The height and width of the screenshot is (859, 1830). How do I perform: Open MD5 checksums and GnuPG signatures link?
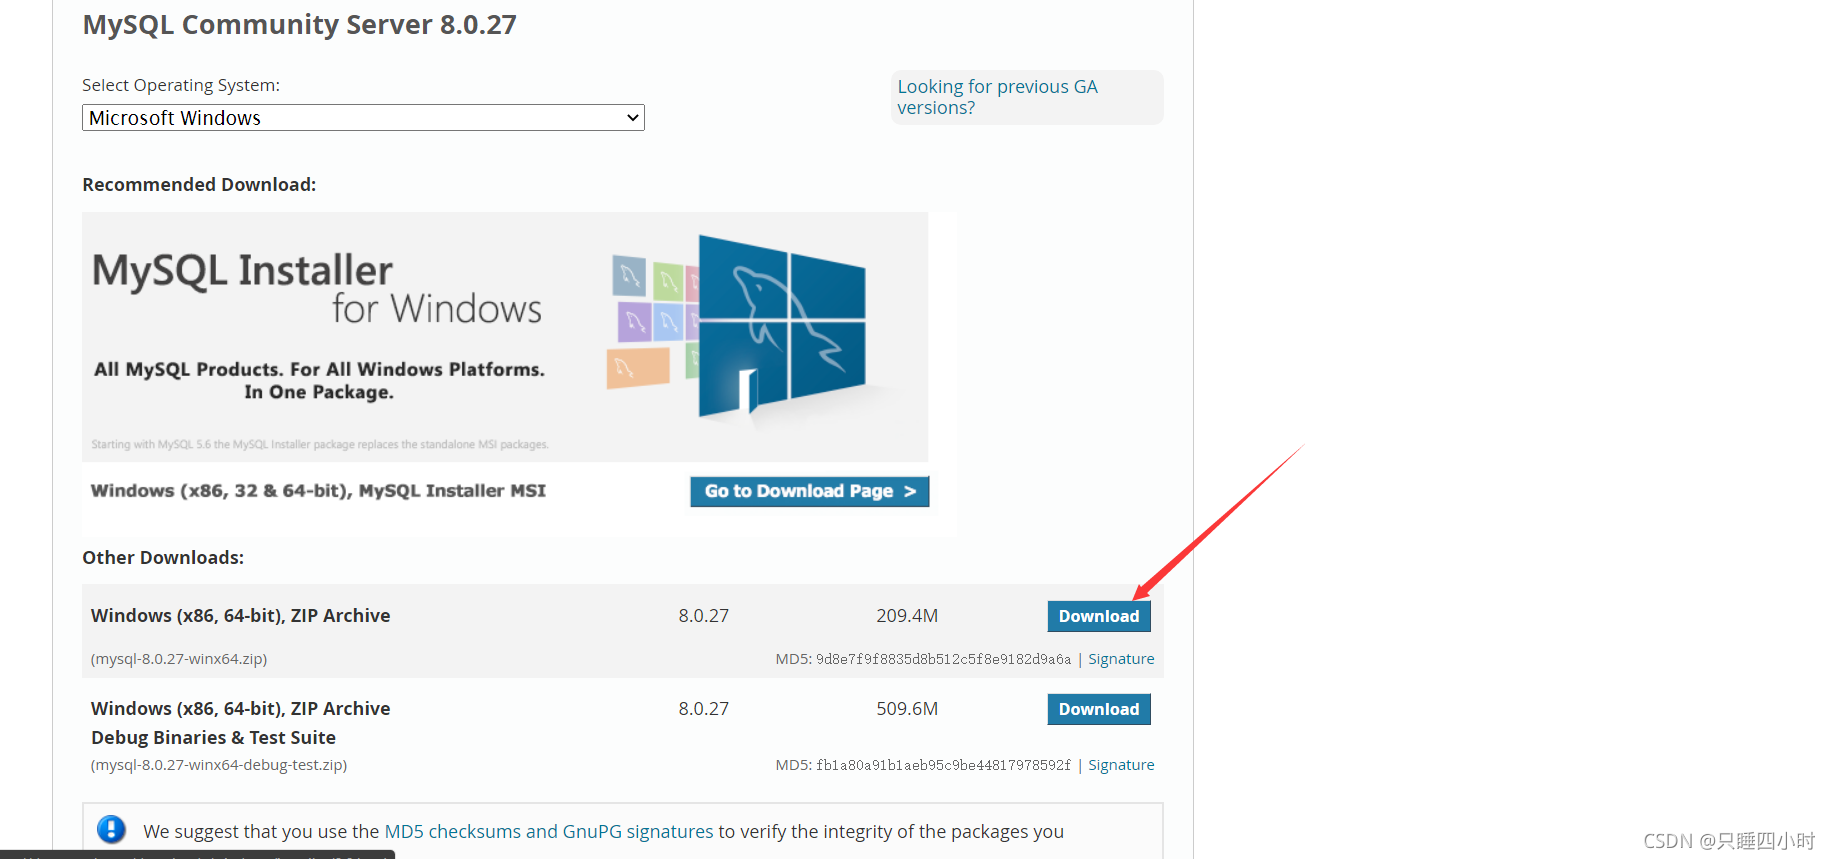coord(549,831)
